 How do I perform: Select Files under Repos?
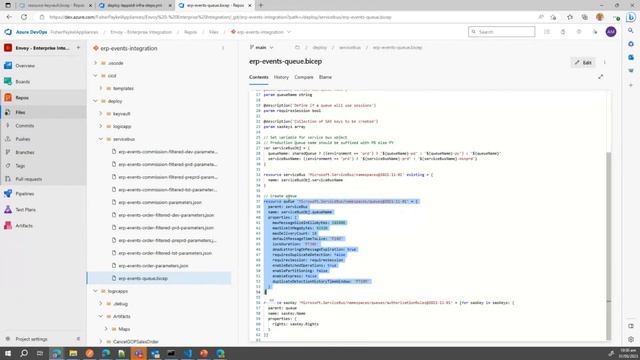click(20, 112)
